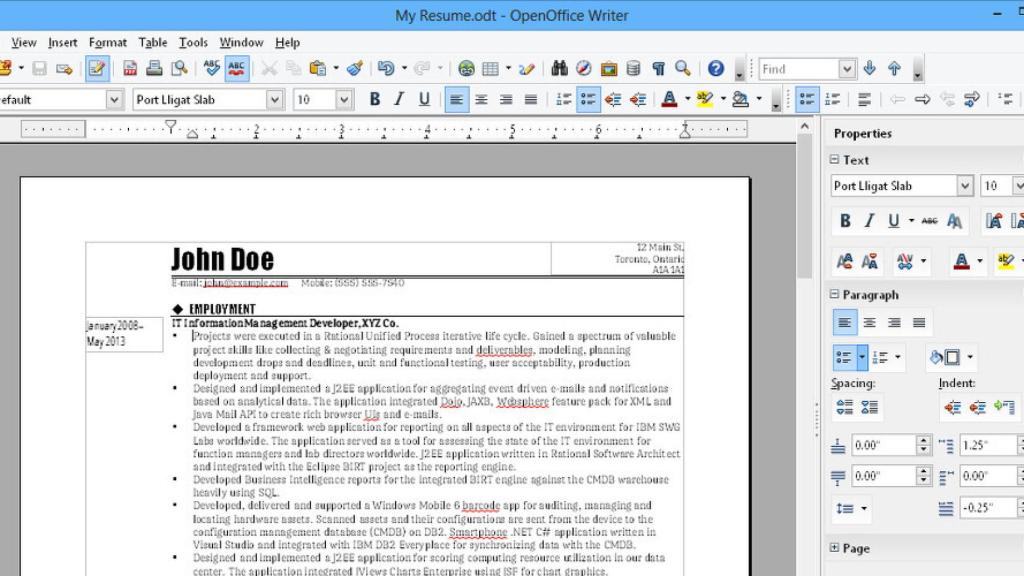1024x576 pixels.
Task: Select the Page Preview icon
Action: point(180,68)
